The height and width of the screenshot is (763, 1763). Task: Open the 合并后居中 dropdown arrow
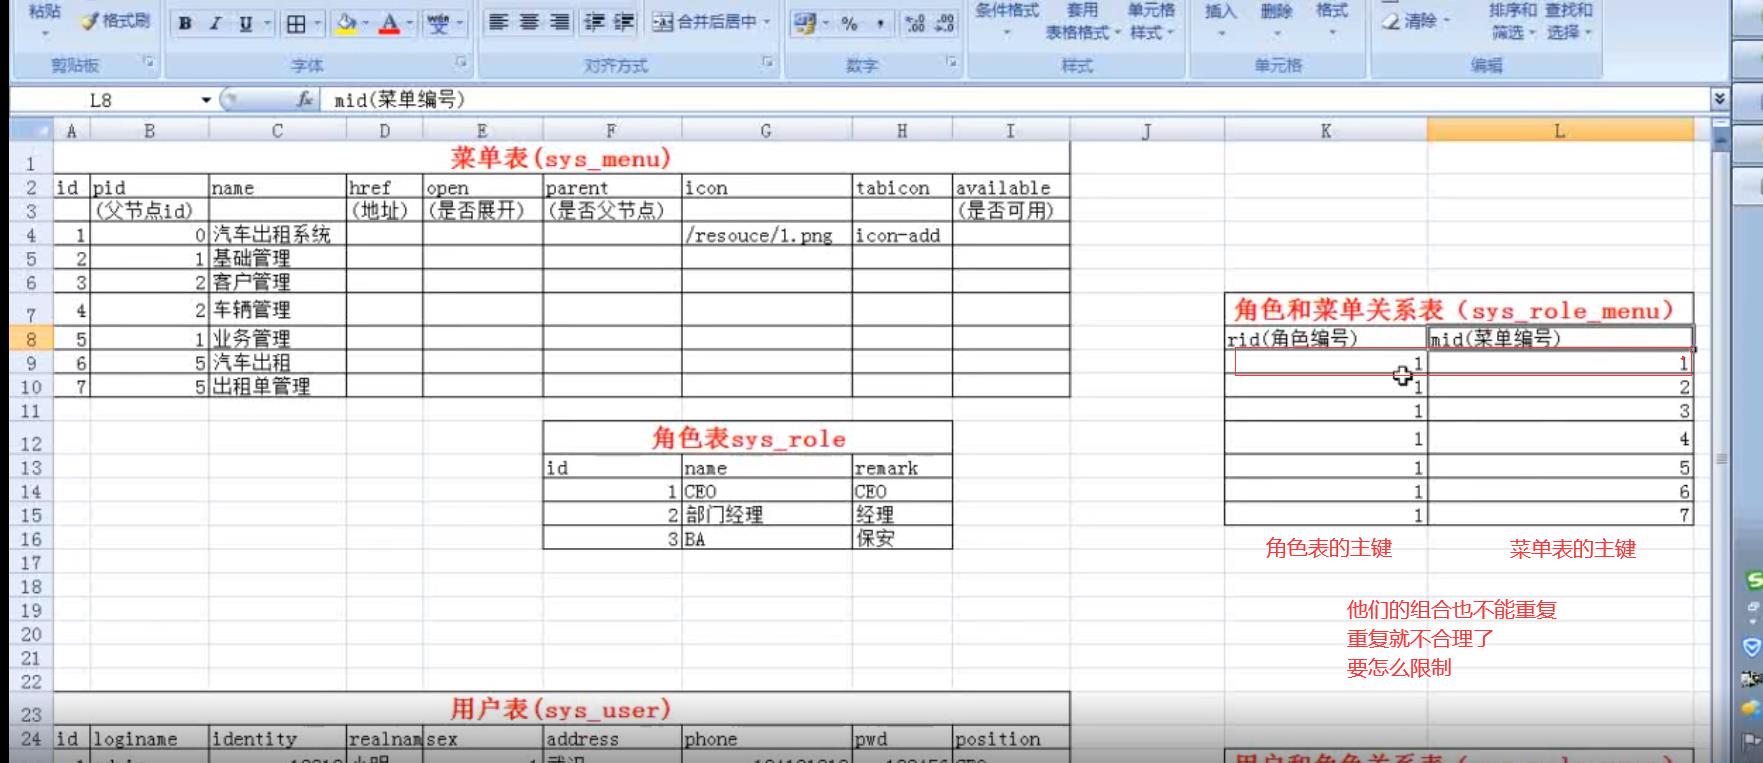(x=767, y=22)
